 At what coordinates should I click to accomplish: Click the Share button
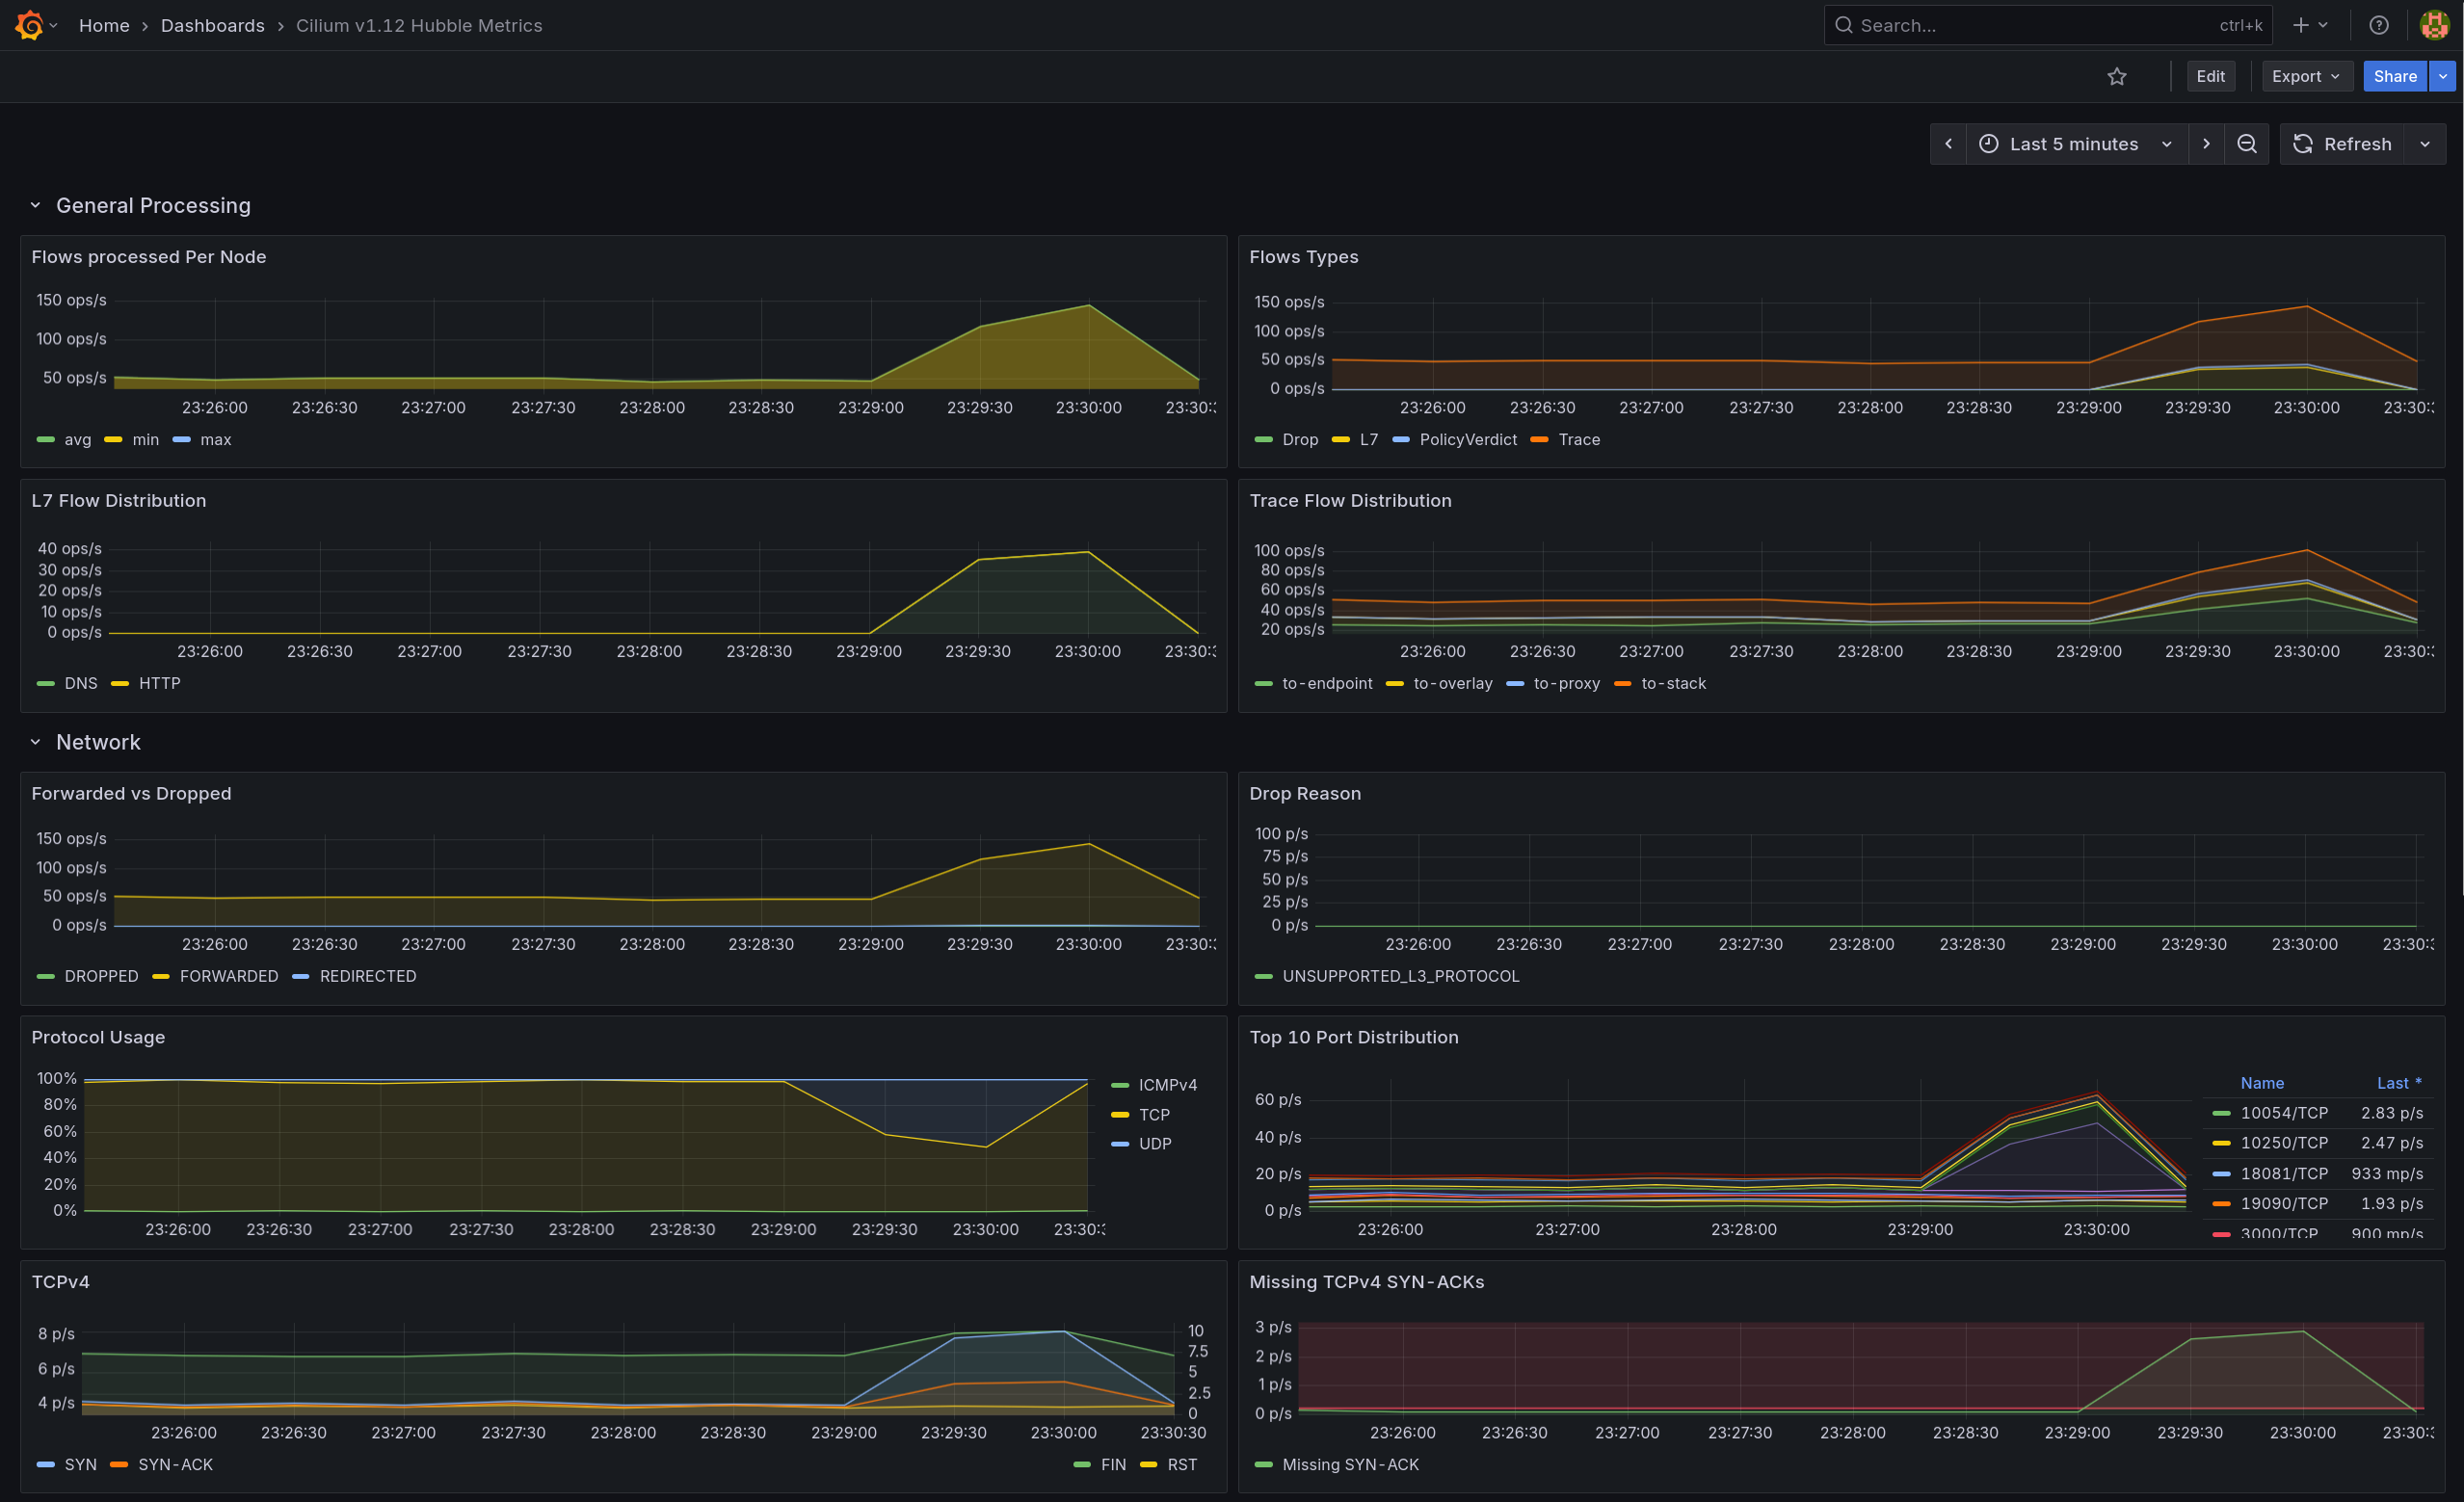point(2394,76)
